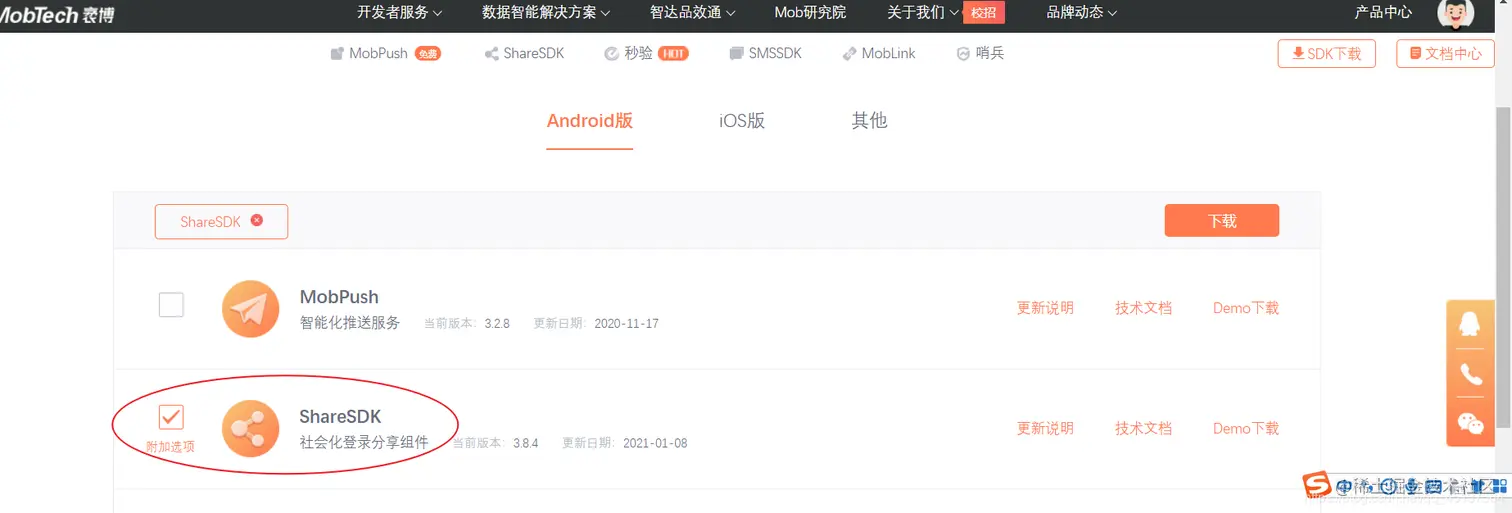The height and width of the screenshot is (513, 1512).
Task: Uncheck the ShareSDK checkbox
Action: click(x=171, y=417)
